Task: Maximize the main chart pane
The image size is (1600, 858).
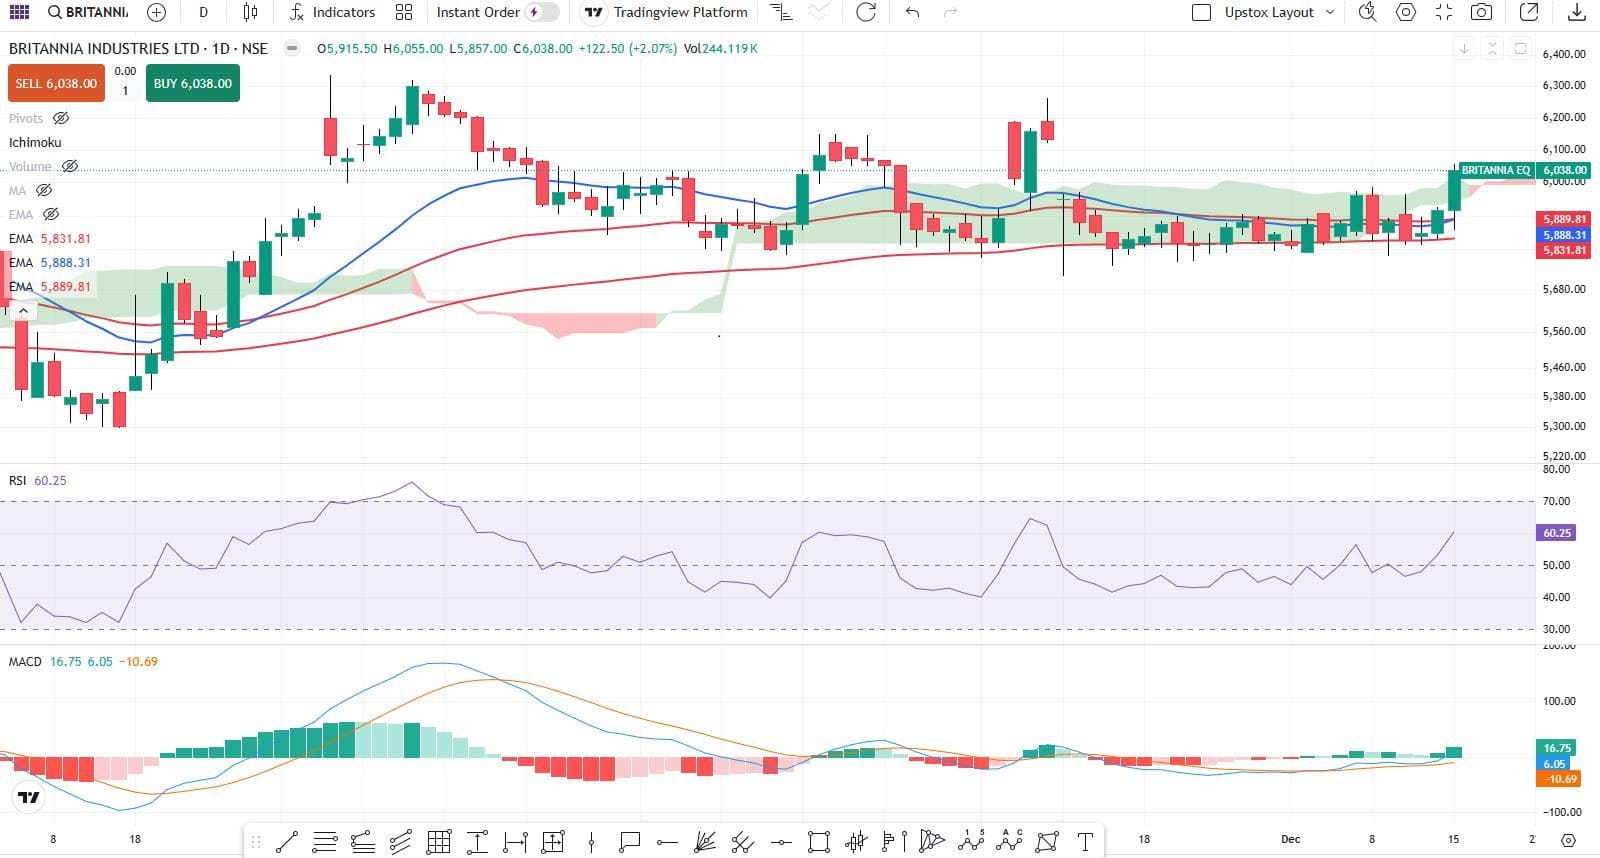Action: tap(1520, 48)
